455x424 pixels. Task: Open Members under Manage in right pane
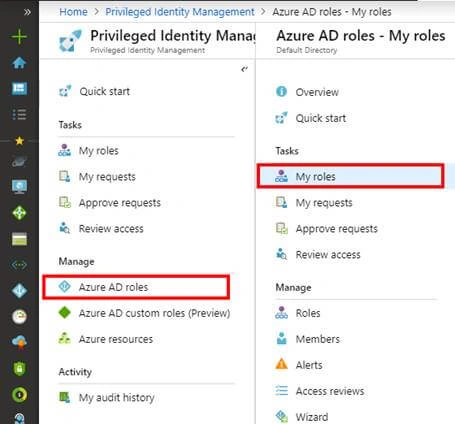pos(308,339)
